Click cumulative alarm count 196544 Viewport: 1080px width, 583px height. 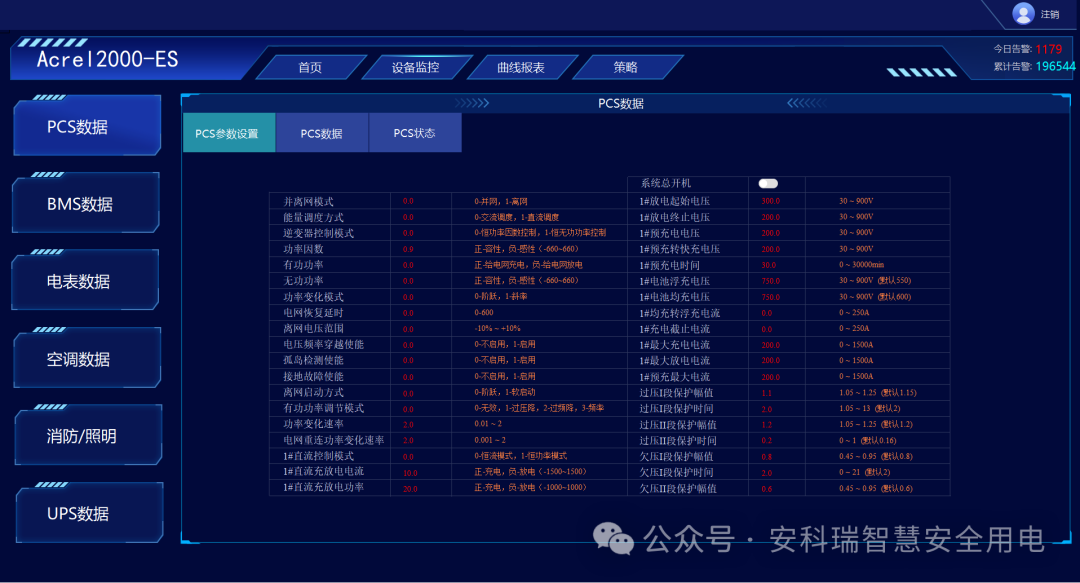click(x=1055, y=66)
